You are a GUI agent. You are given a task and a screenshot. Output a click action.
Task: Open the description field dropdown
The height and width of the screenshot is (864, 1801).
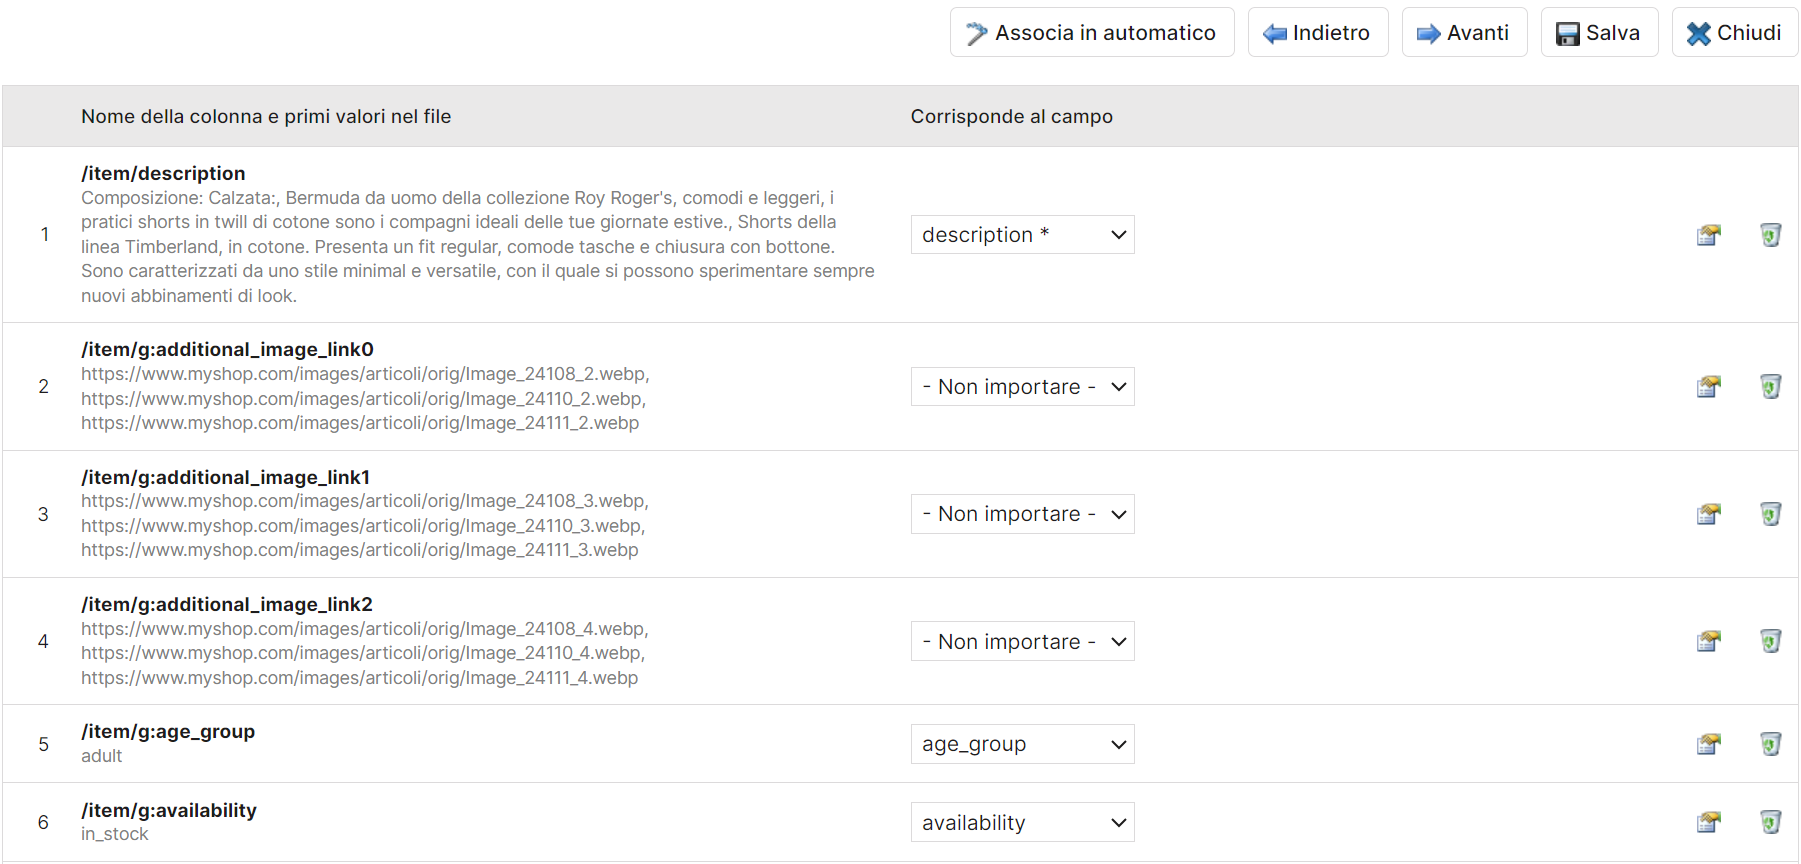(1022, 235)
